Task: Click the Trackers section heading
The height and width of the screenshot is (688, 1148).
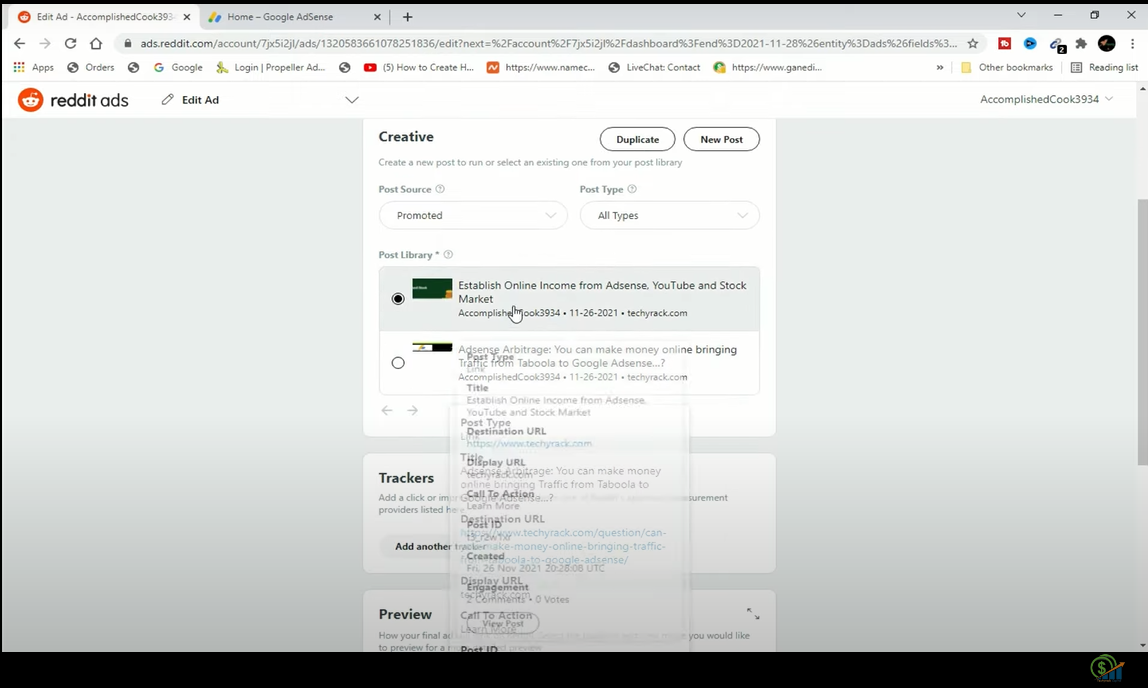Action: tap(406, 478)
